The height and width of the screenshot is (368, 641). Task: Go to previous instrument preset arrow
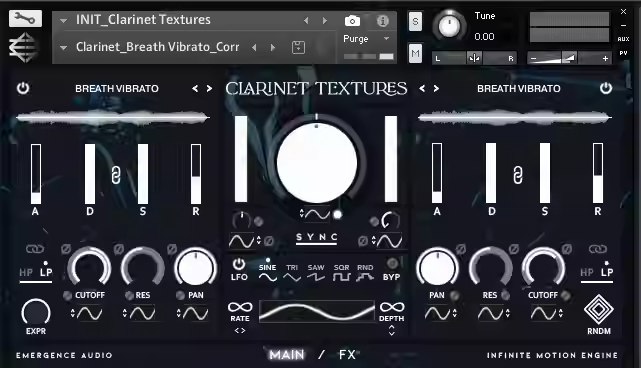[306, 20]
